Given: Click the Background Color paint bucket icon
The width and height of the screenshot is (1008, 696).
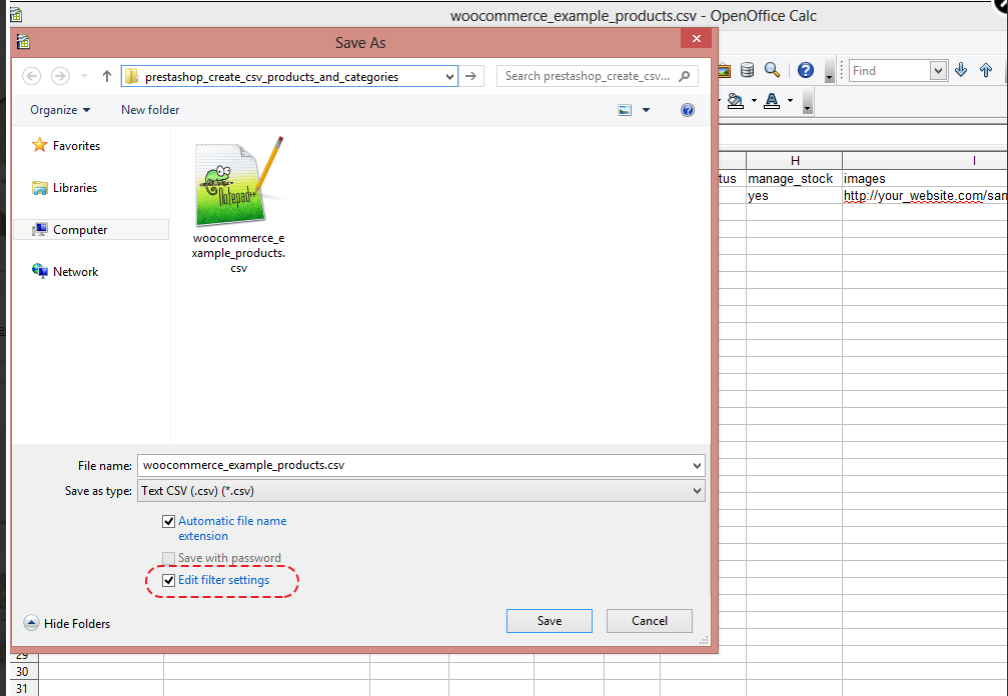Looking at the screenshot, I should pos(735,101).
